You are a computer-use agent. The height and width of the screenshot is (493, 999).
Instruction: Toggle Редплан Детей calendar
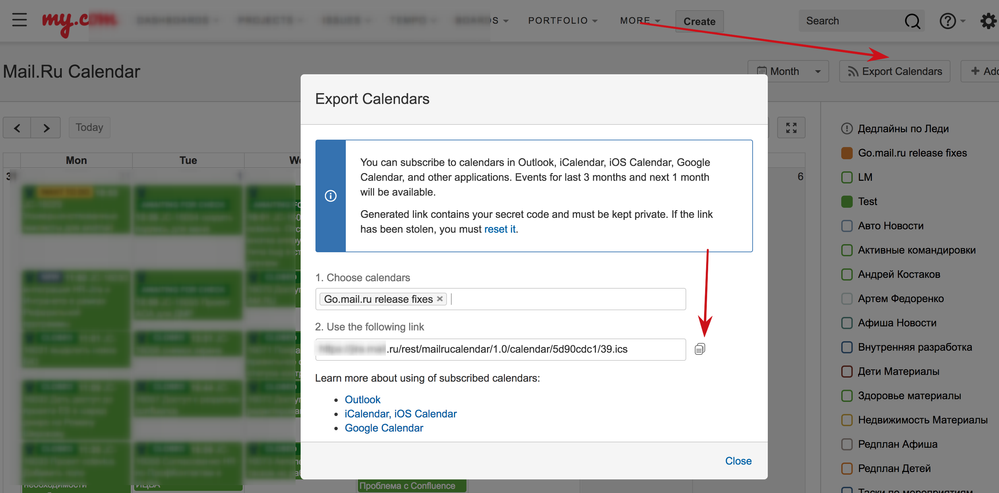tap(847, 469)
